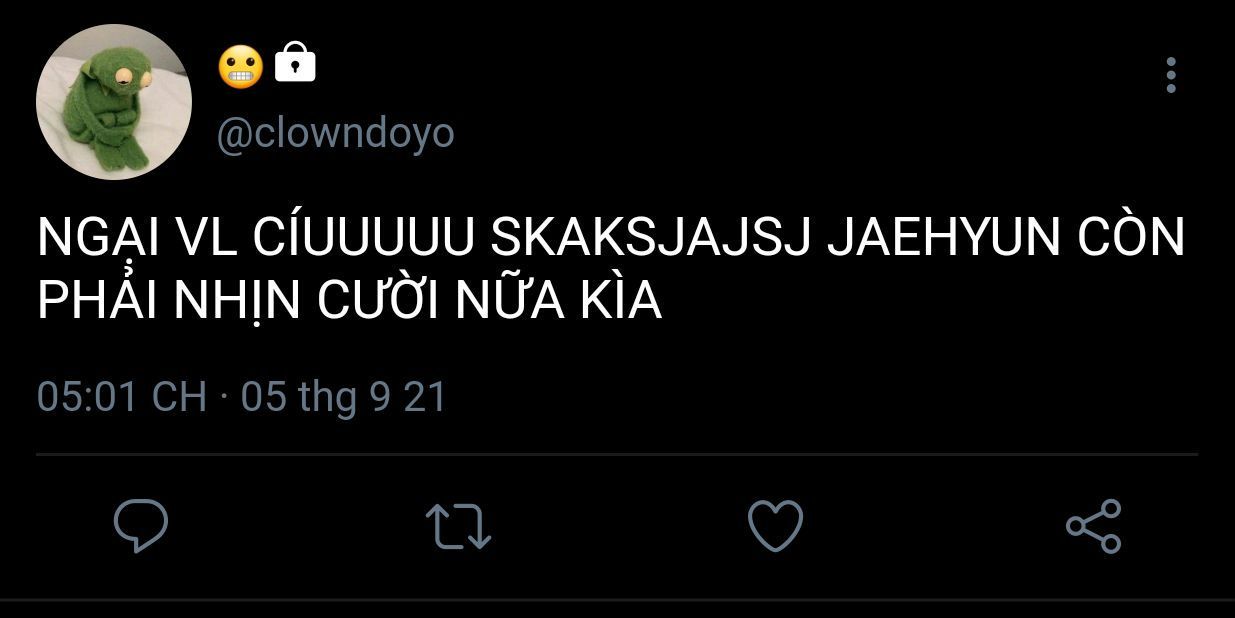The width and height of the screenshot is (1235, 618).
Task: Click the 05:01 CH time stamp
Action: tap(121, 397)
